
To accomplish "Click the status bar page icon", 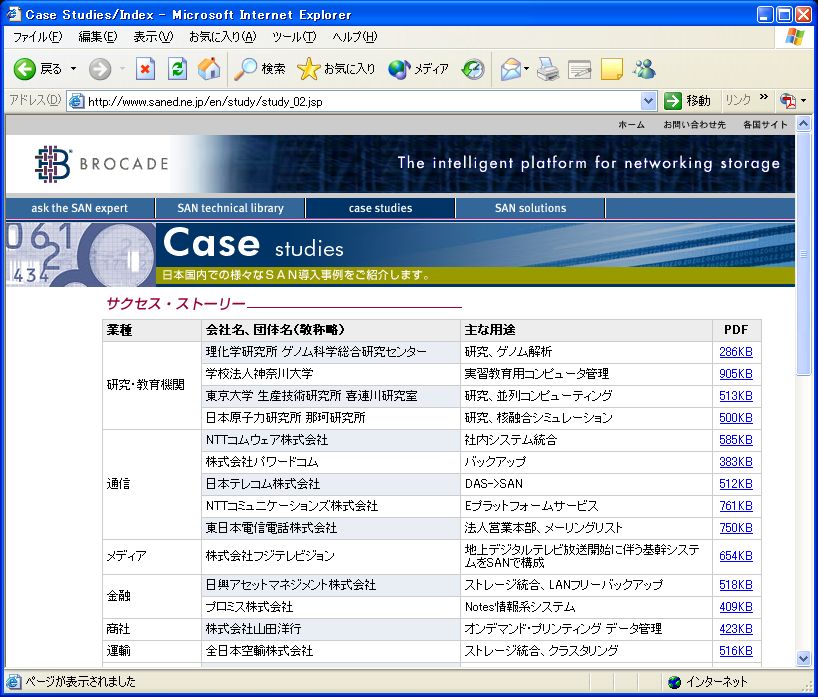I will 14,681.
